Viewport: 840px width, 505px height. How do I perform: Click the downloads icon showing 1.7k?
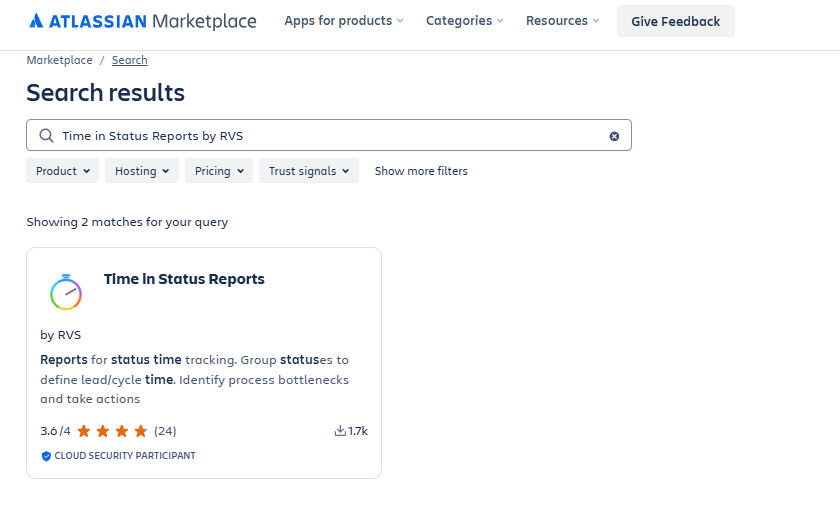pos(340,431)
